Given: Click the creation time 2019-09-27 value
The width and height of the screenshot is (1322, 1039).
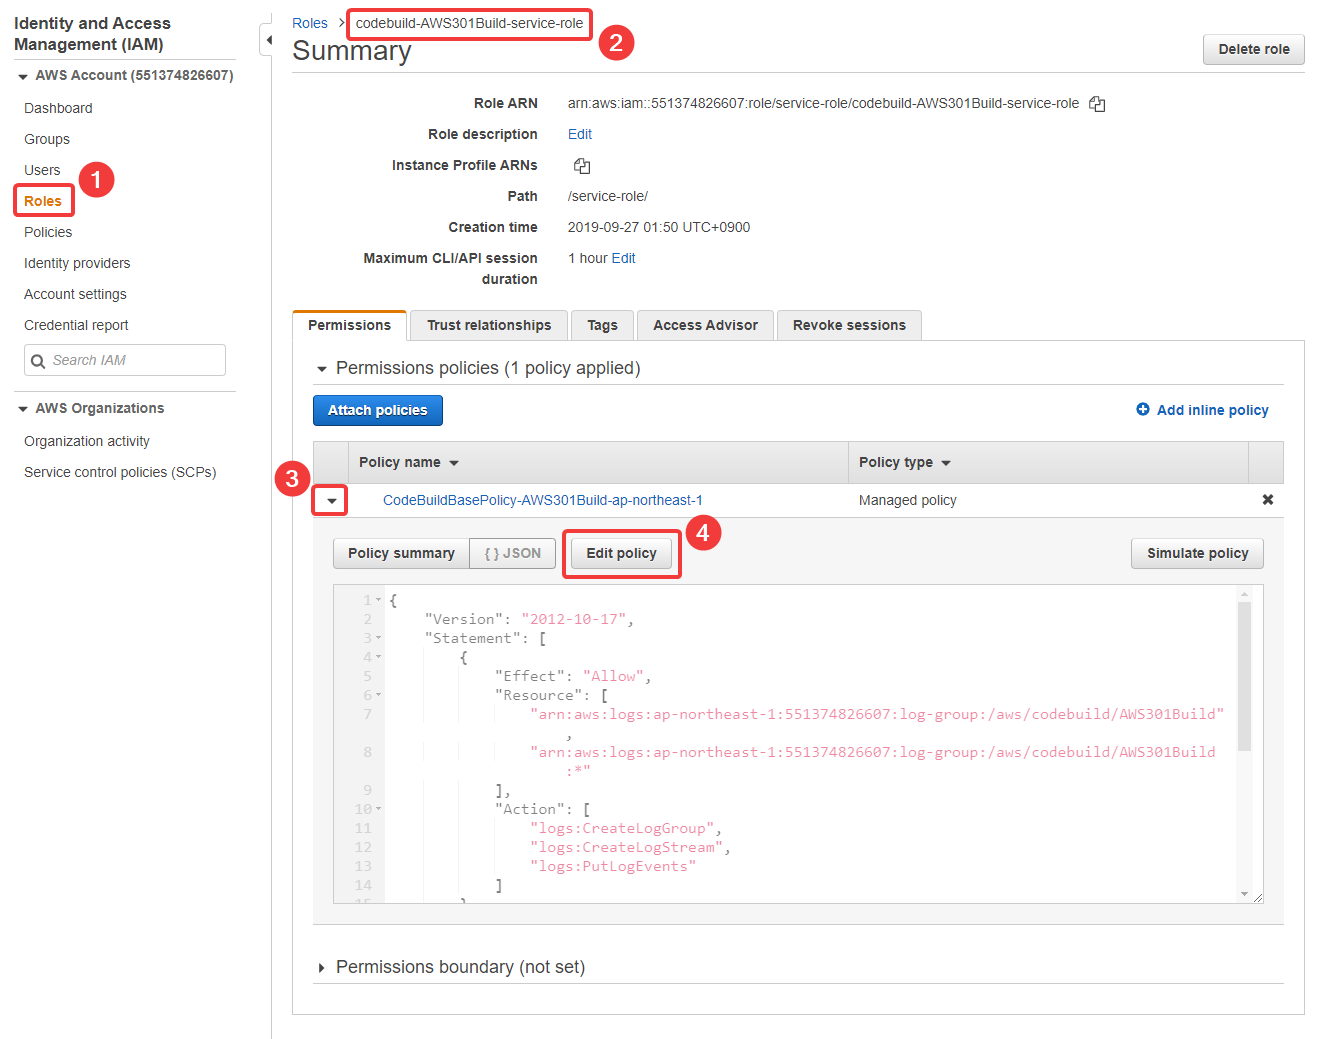Looking at the screenshot, I should click(x=659, y=227).
